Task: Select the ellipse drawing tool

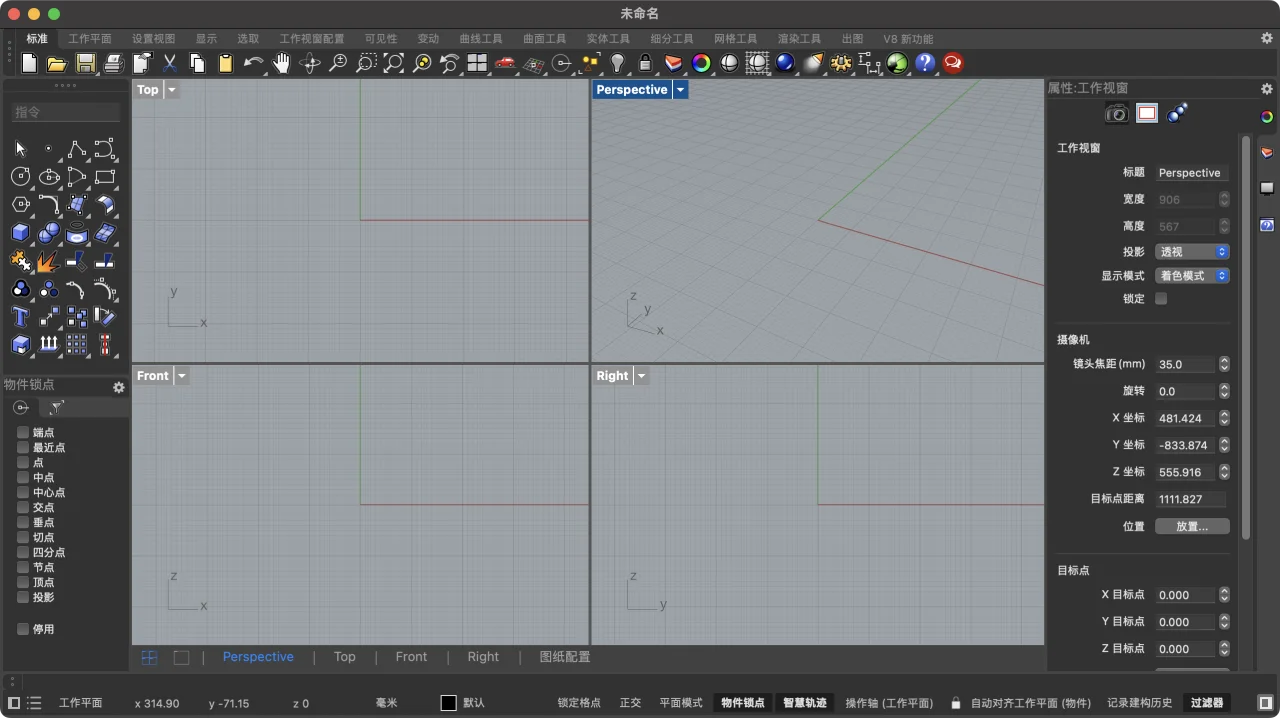Action: click(49, 177)
